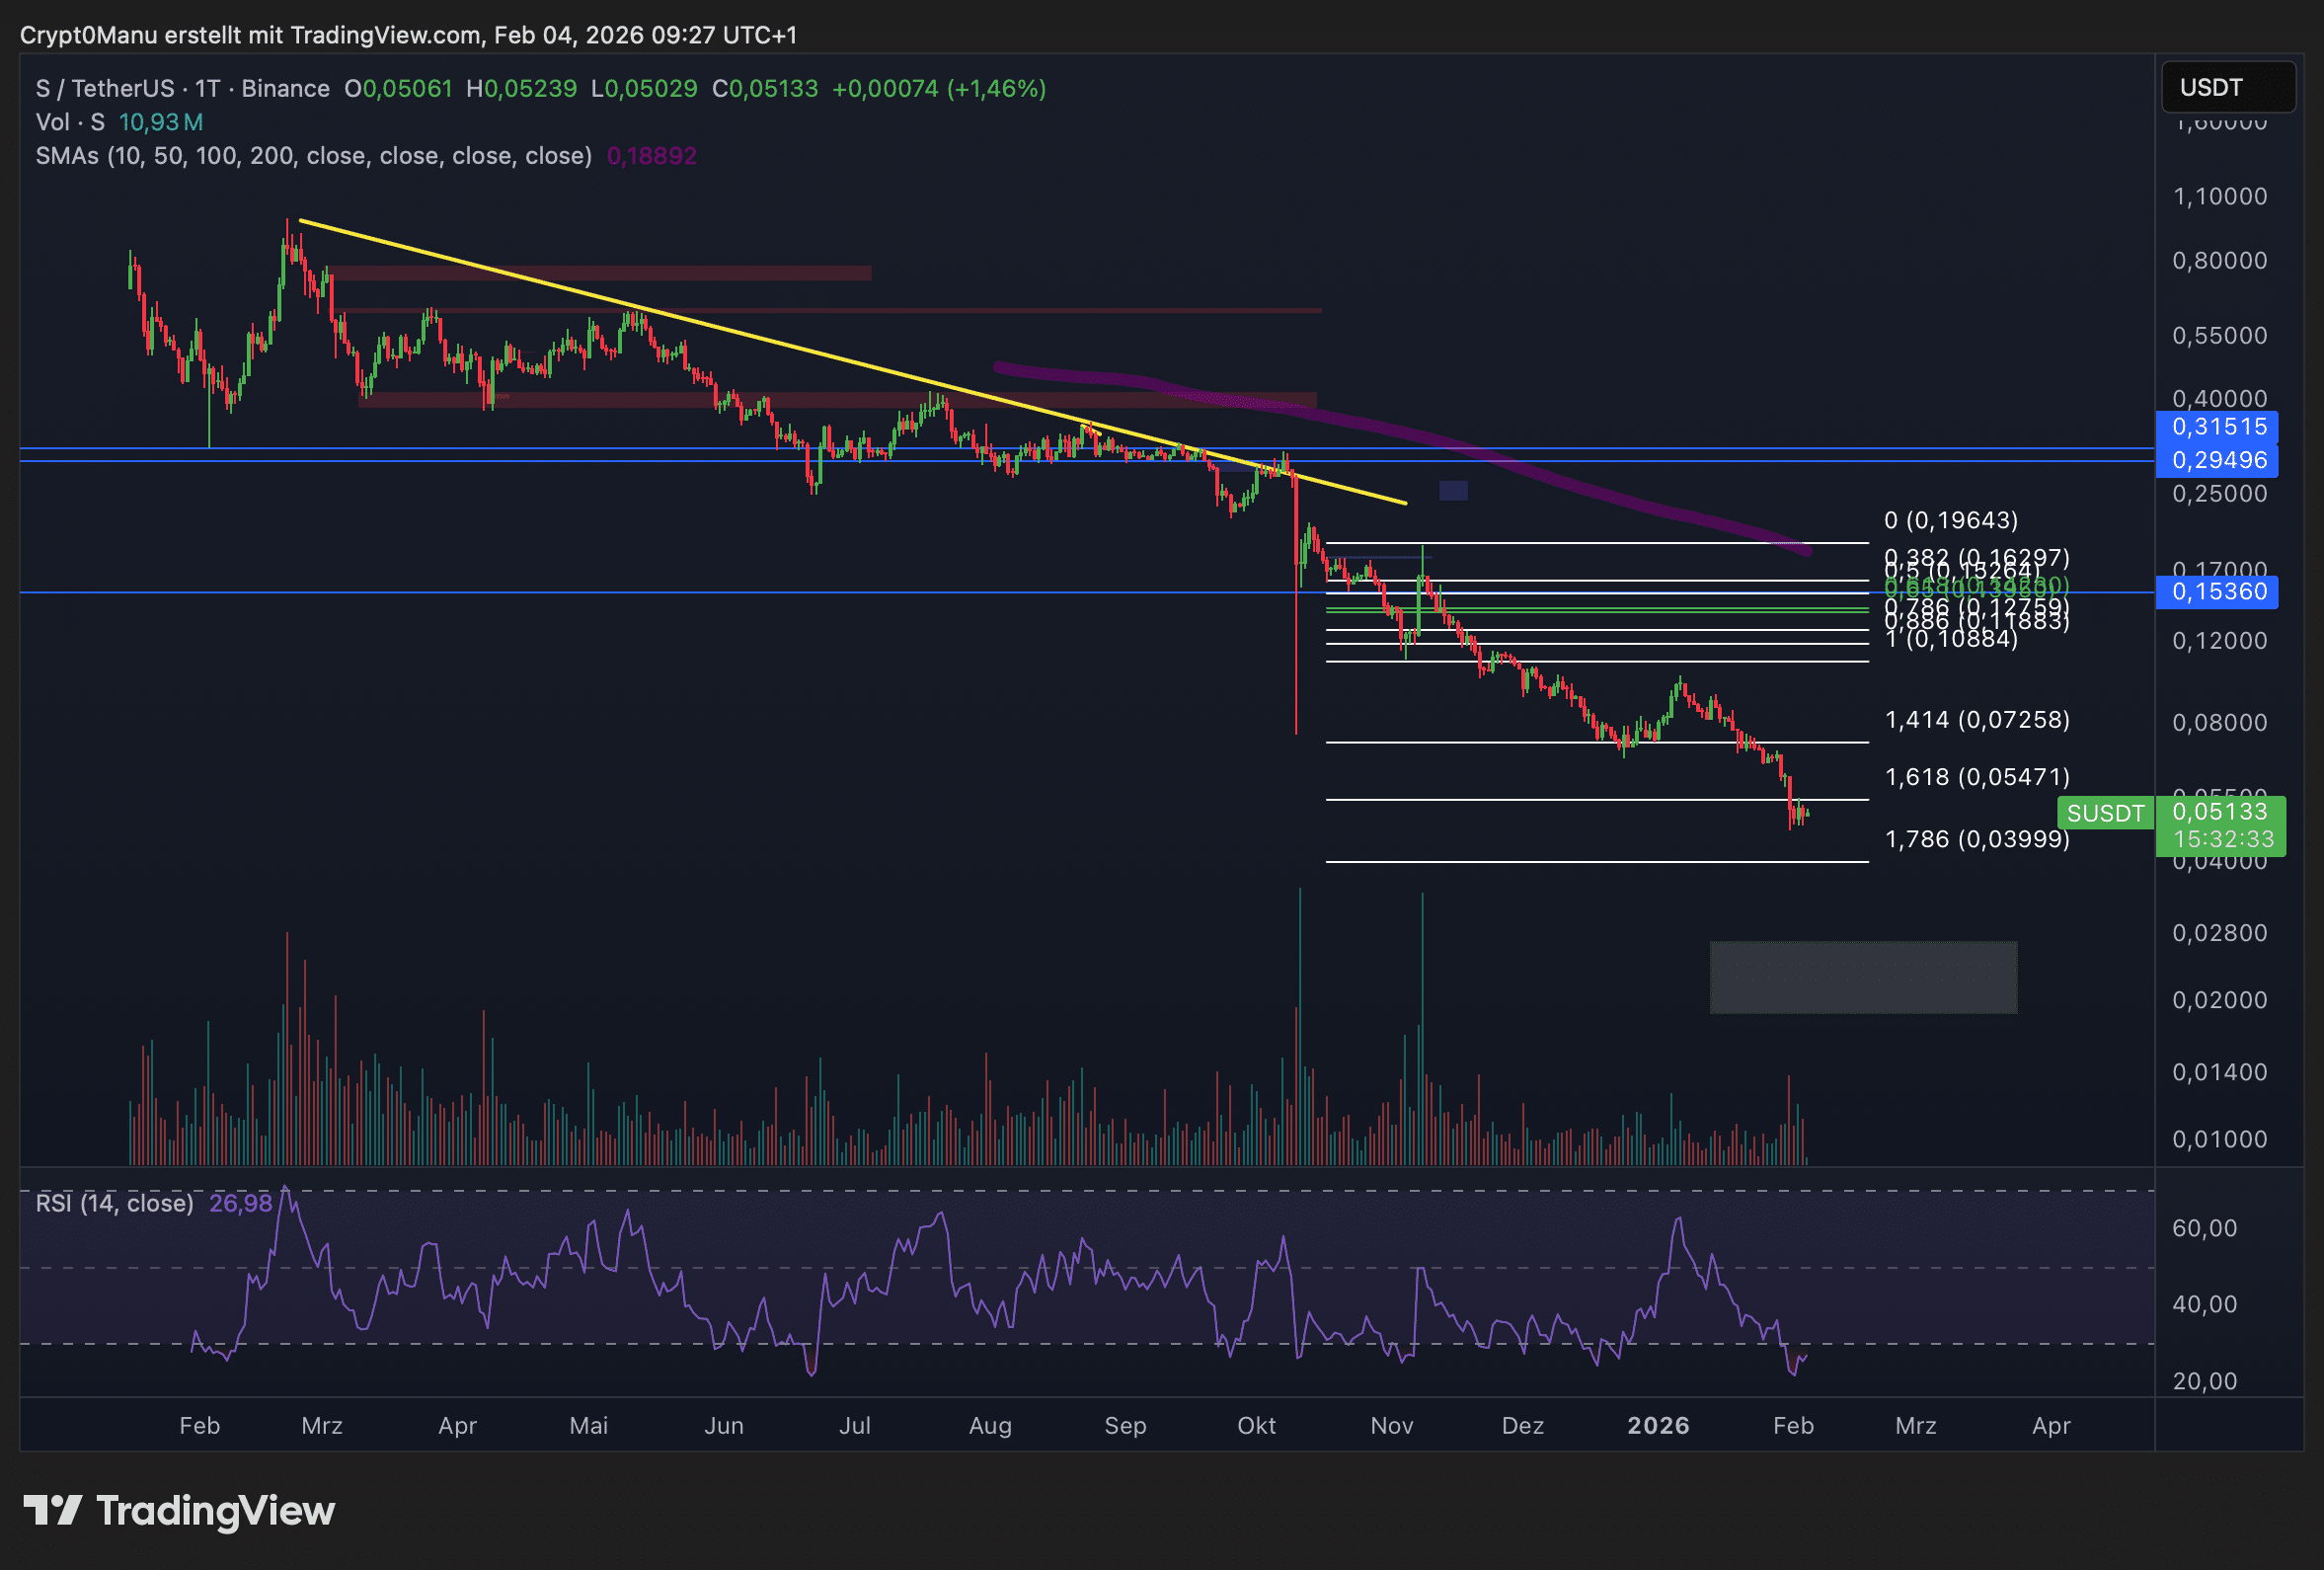Click the small blue box near Nov
2324x1570 pixels.
click(1452, 491)
